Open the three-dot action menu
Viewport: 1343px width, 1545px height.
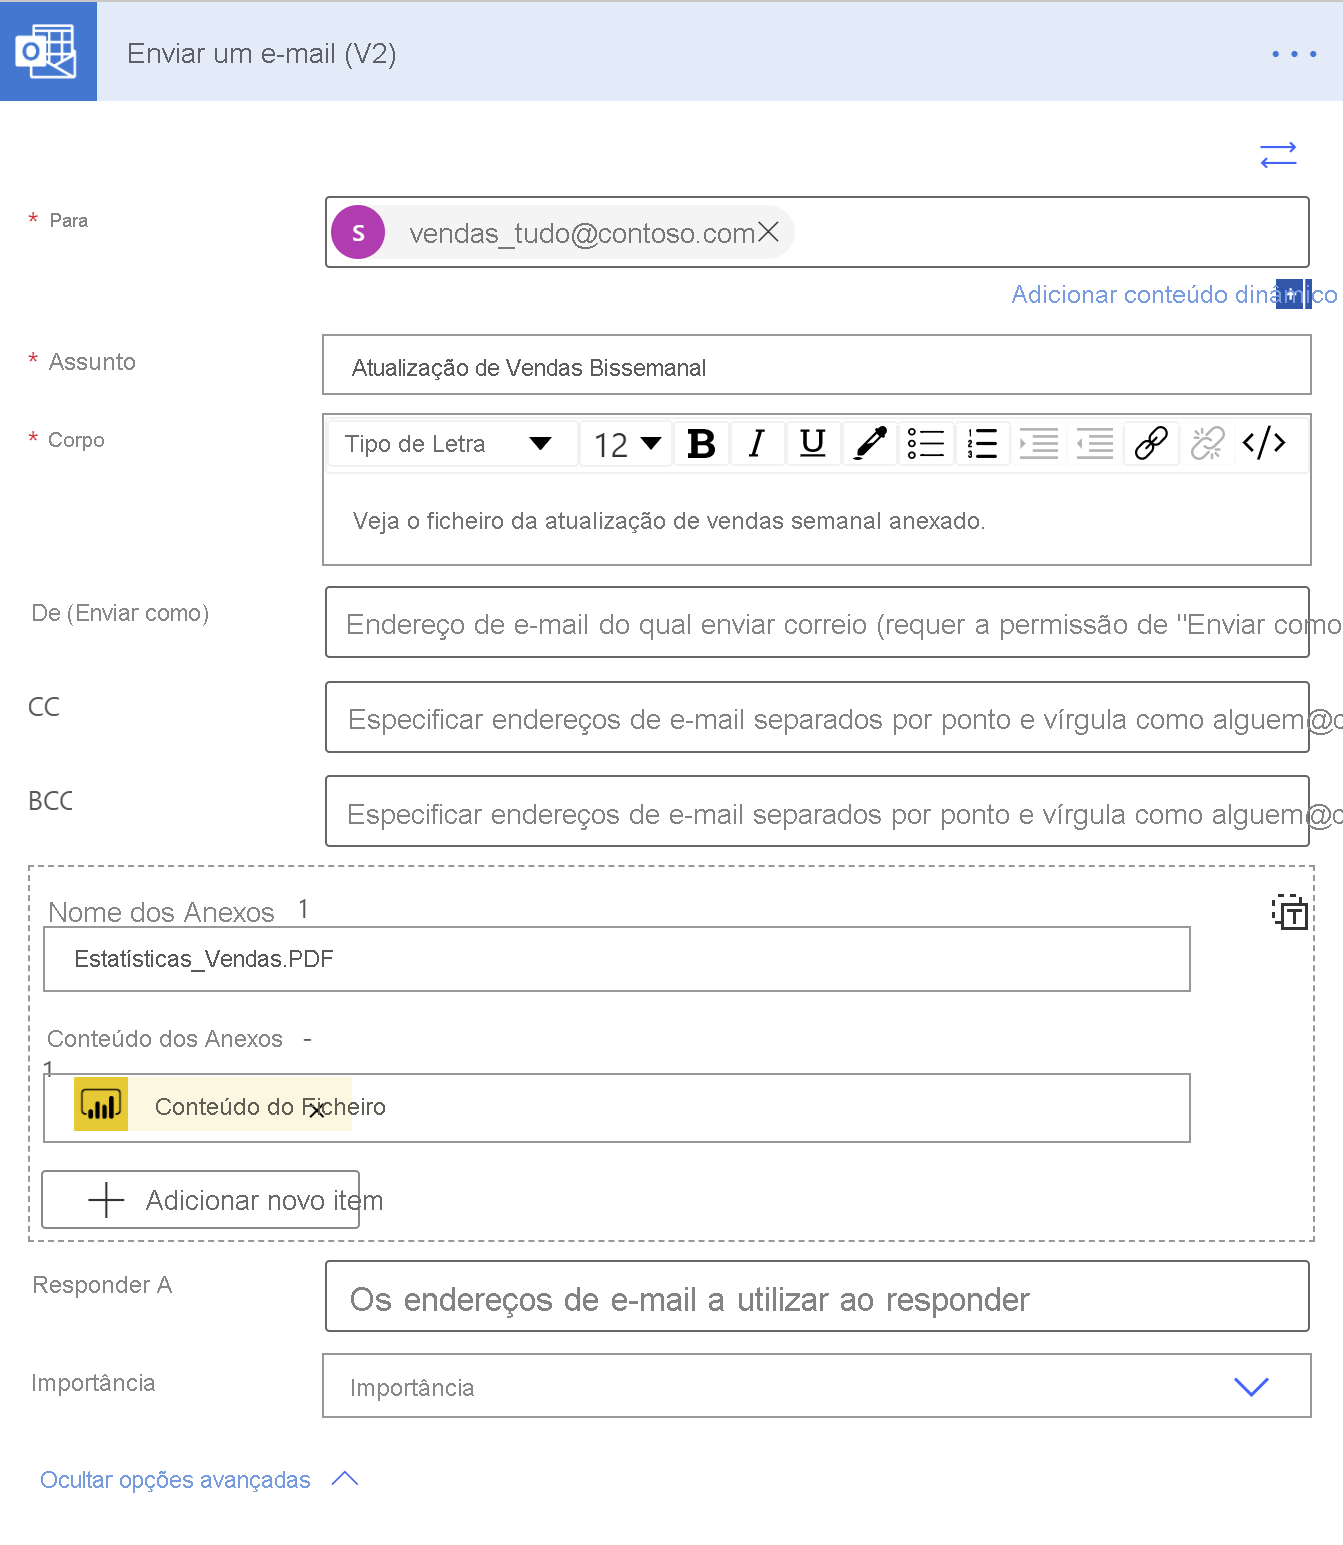(x=1294, y=54)
